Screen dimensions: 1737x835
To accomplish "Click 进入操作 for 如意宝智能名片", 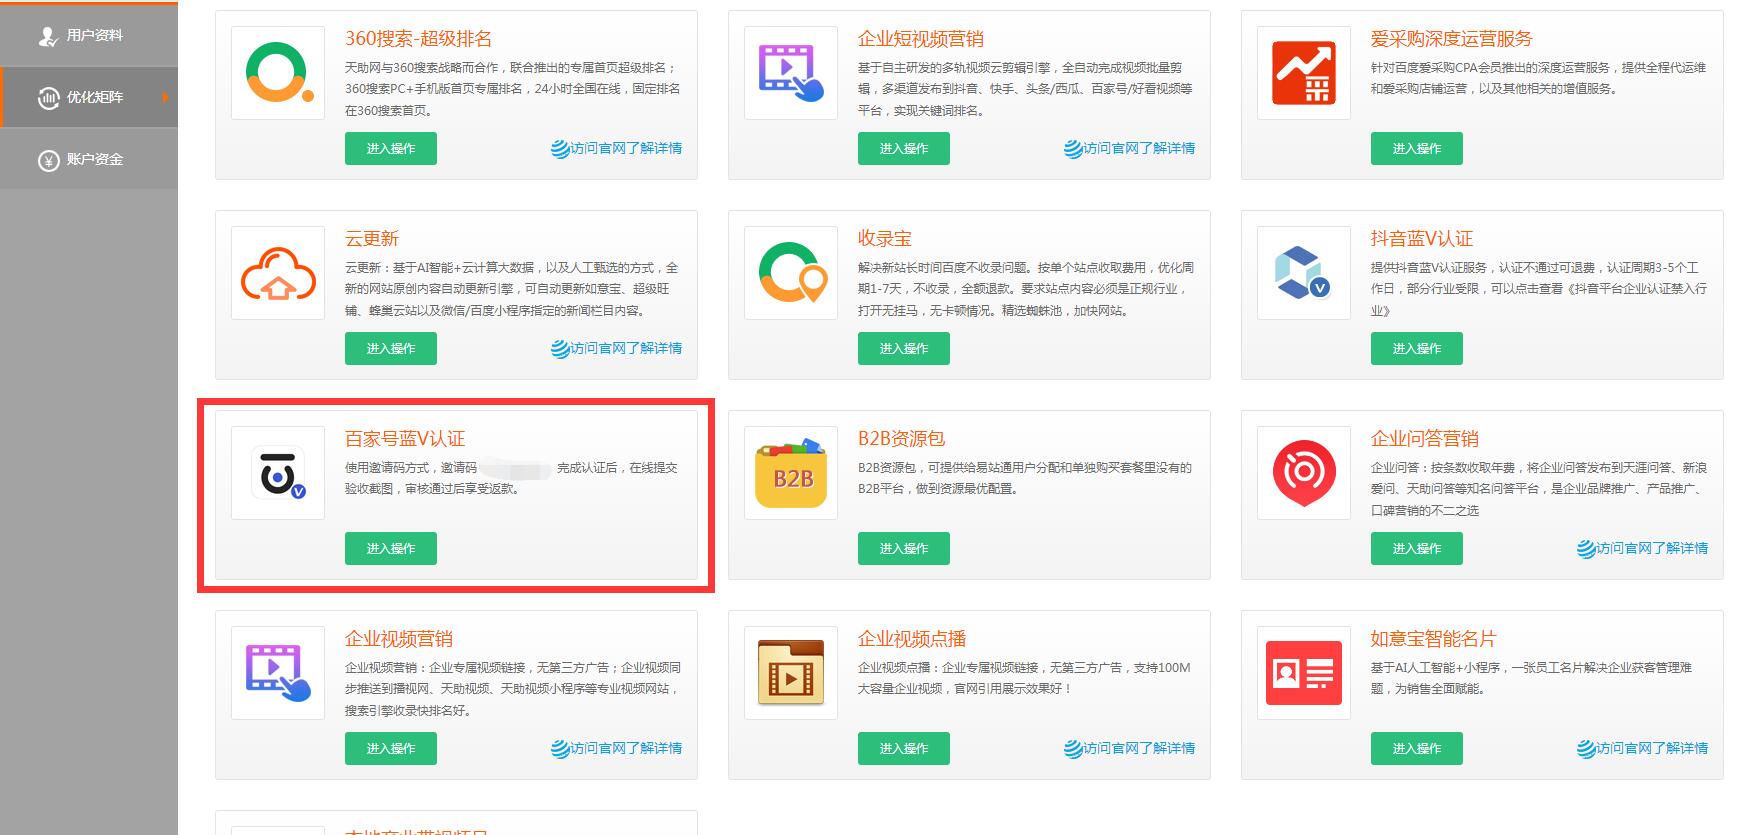I will [x=1417, y=748].
